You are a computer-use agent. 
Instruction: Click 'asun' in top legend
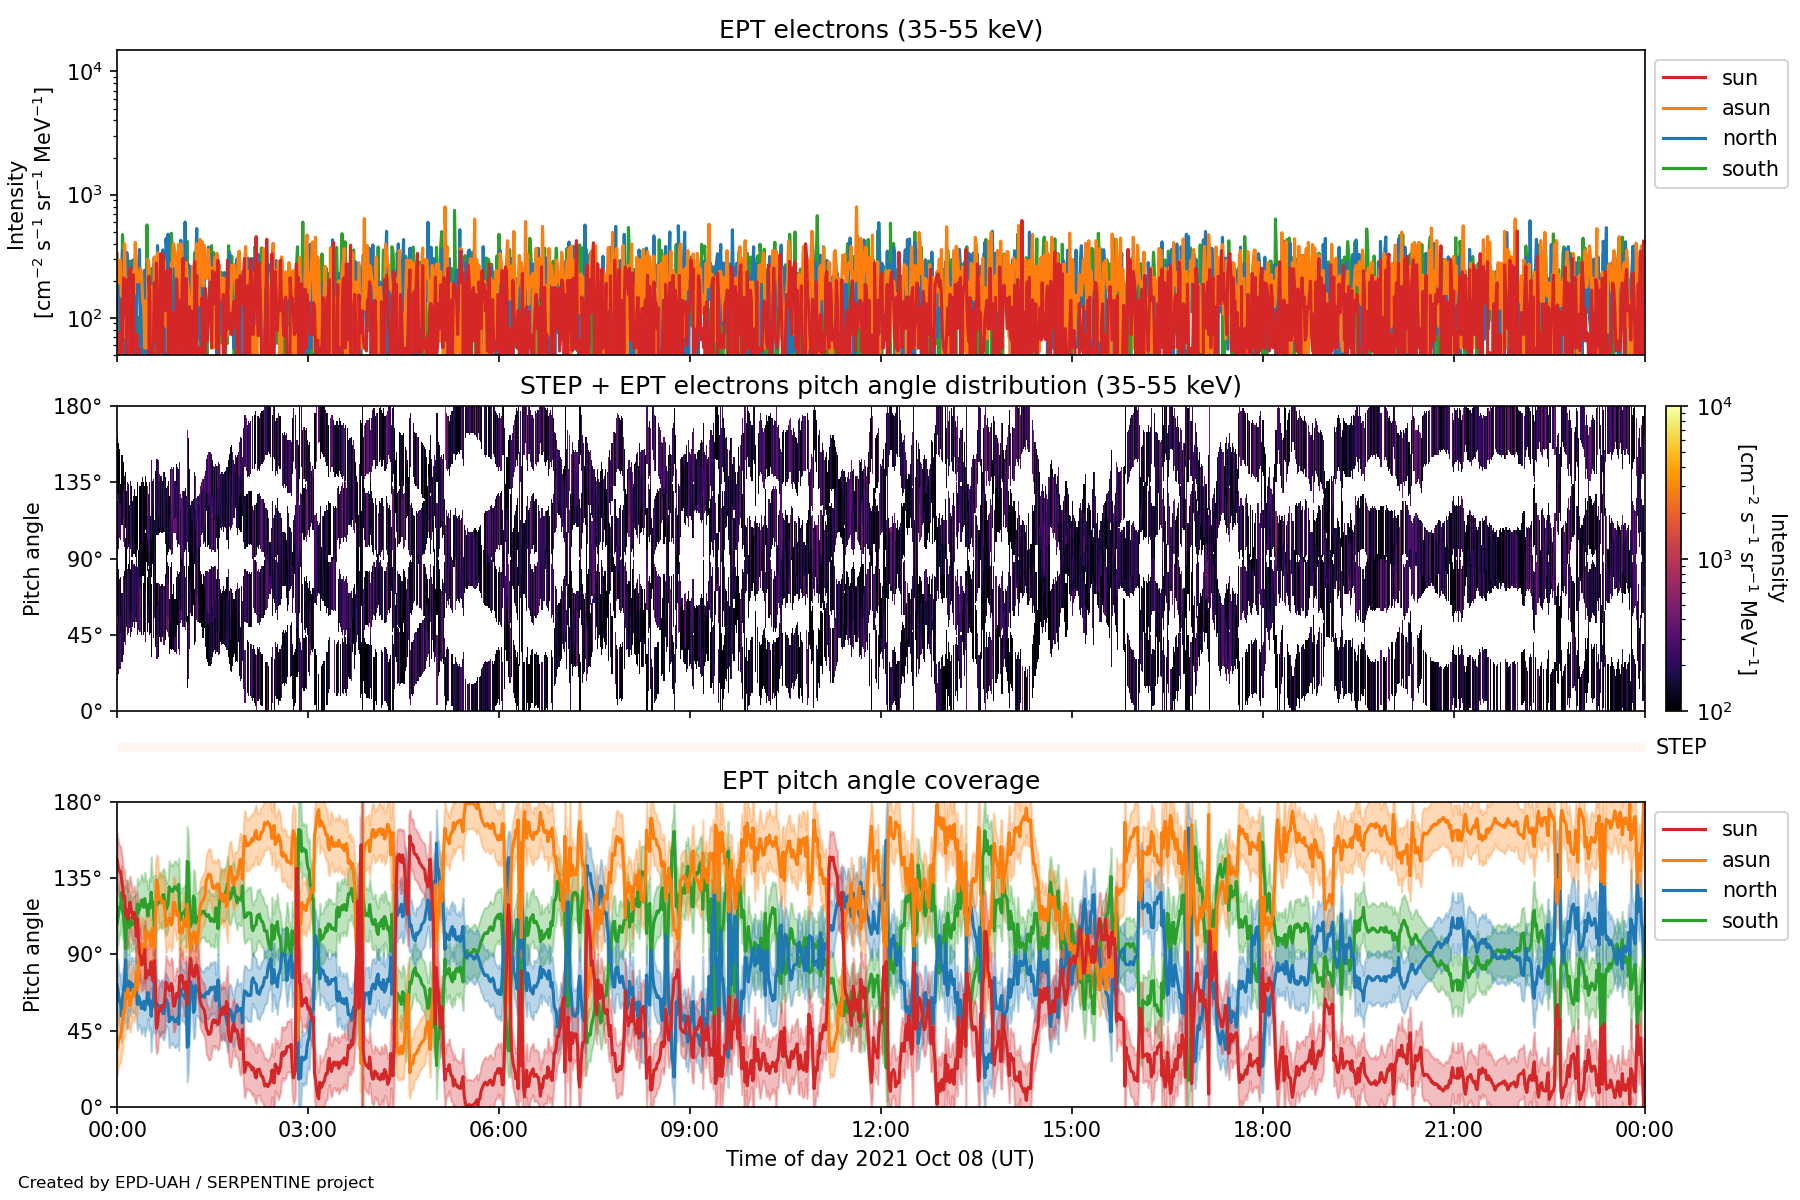(x=1746, y=108)
